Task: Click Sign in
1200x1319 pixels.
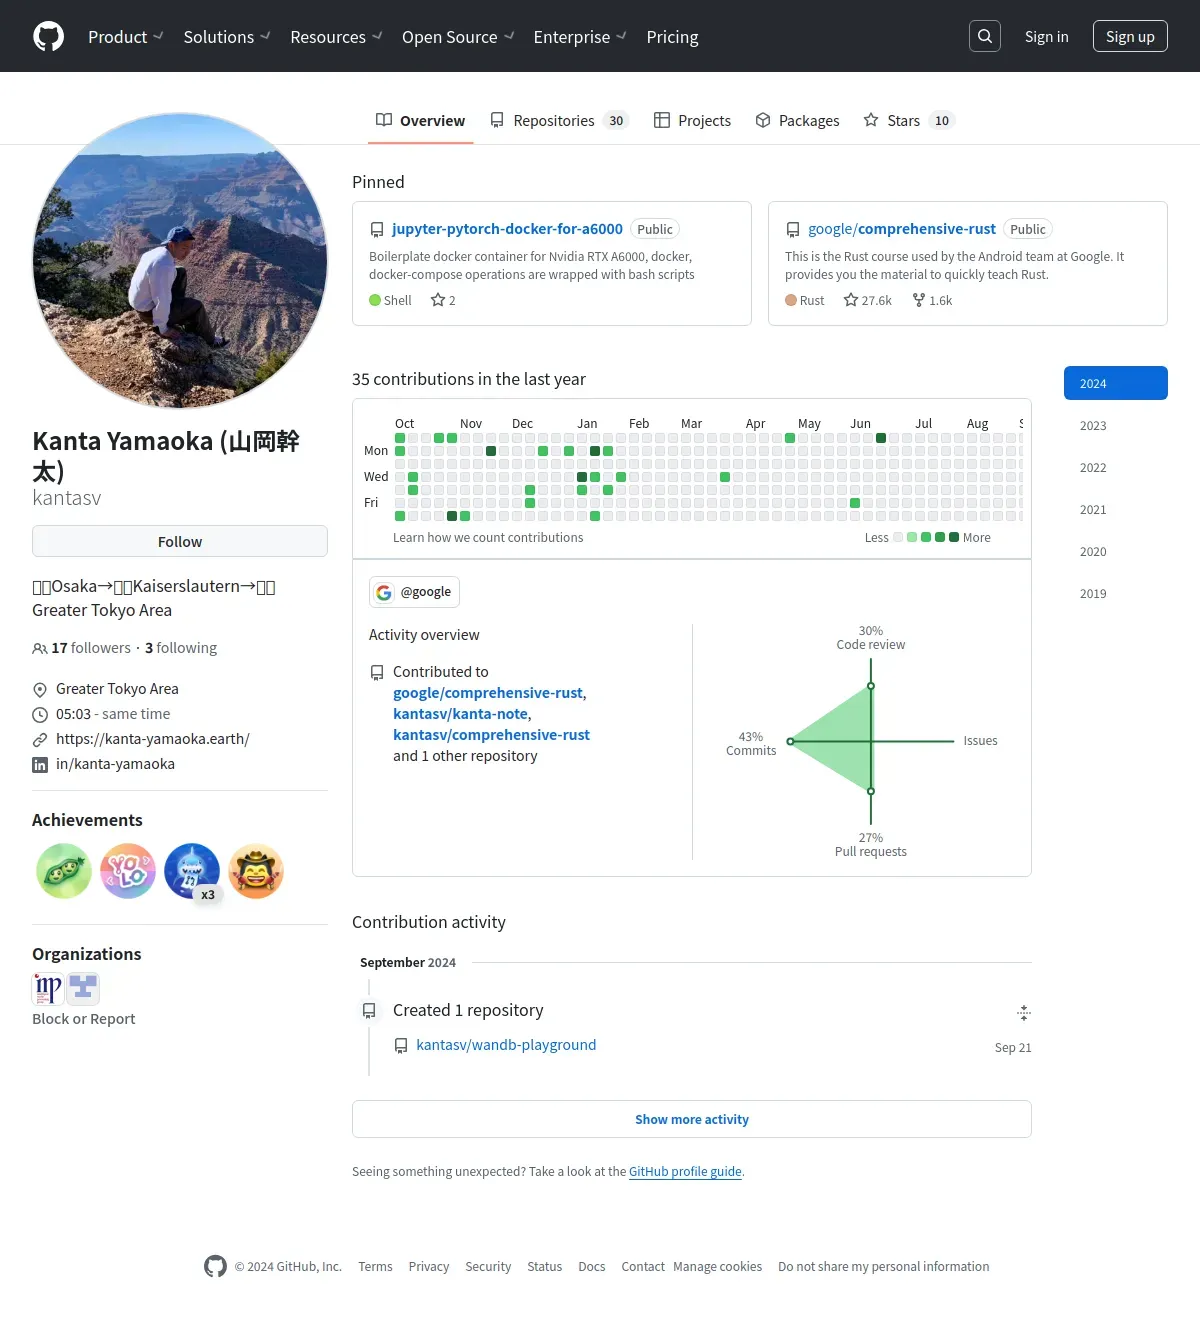Action: (x=1046, y=36)
